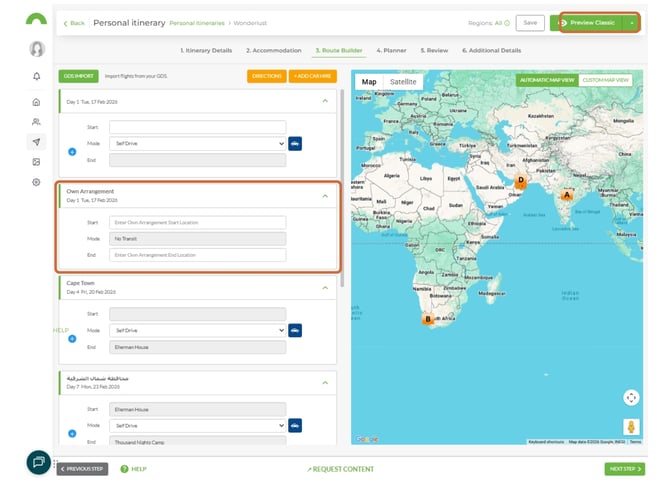Click Add Car Hire button
Viewport: 670px width, 482px height.
pos(313,76)
